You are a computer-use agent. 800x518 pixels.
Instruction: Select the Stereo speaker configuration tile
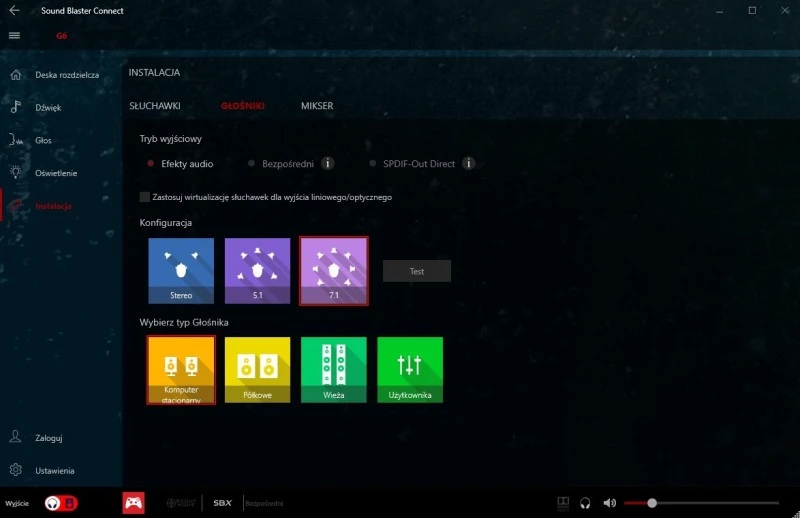pyautogui.click(x=181, y=270)
